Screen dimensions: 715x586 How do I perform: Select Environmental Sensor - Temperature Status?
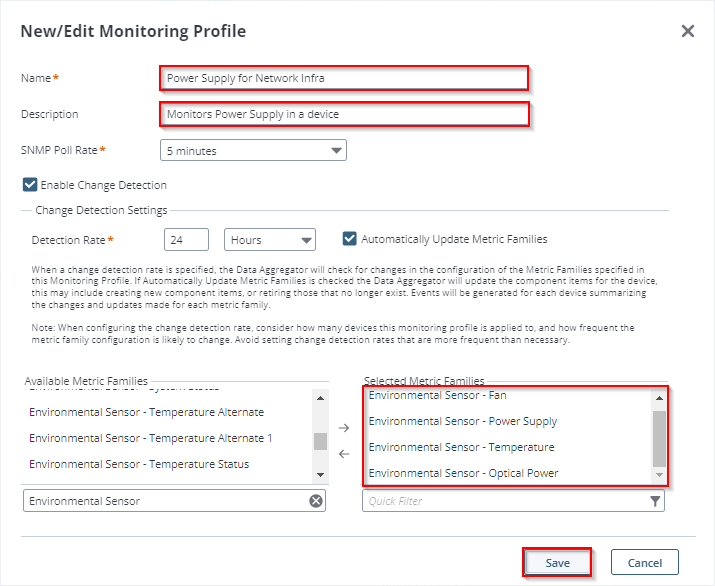tap(139, 464)
